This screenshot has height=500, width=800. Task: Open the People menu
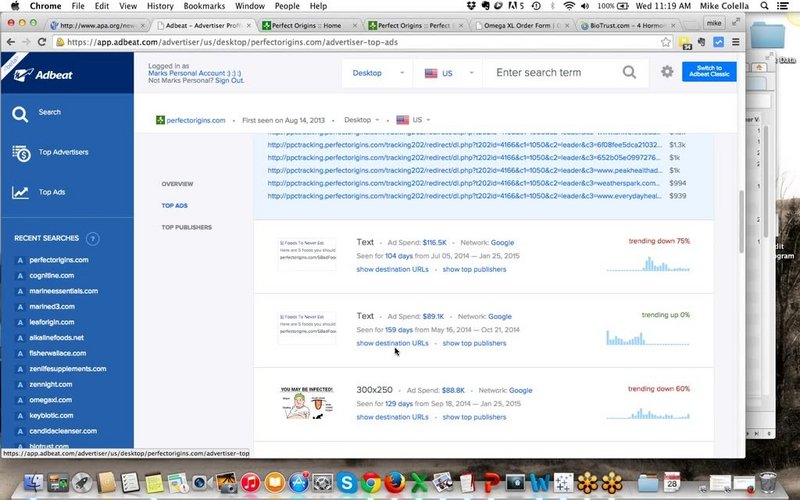287,6
